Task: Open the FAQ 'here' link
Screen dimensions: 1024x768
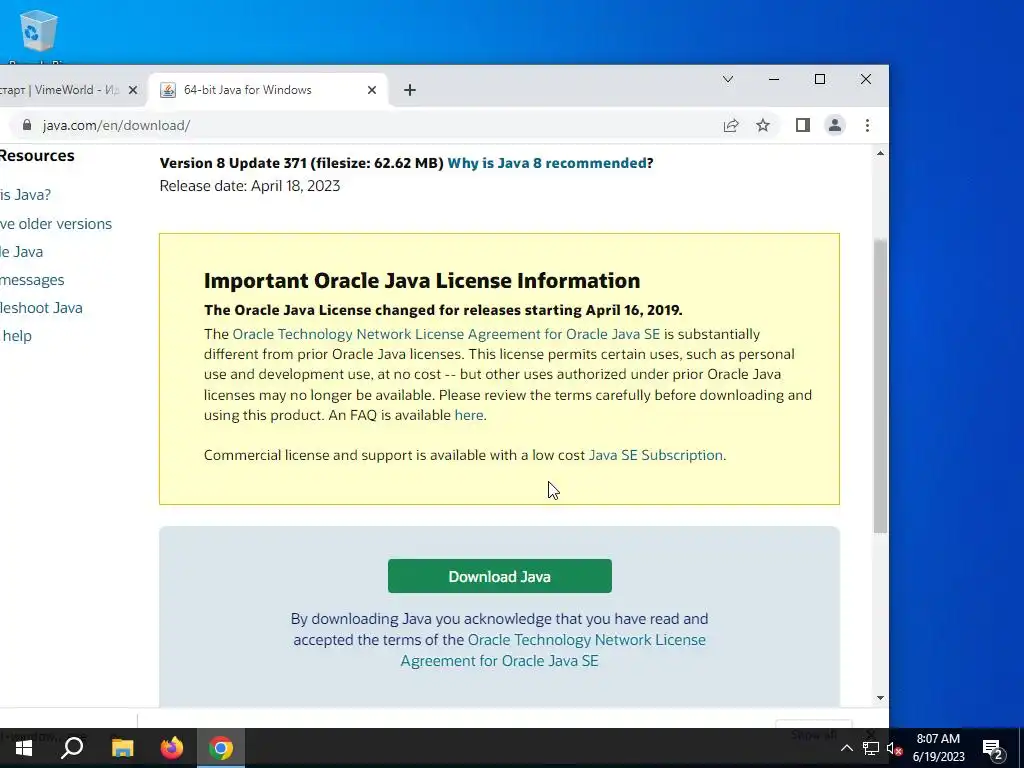Action: click(469, 415)
